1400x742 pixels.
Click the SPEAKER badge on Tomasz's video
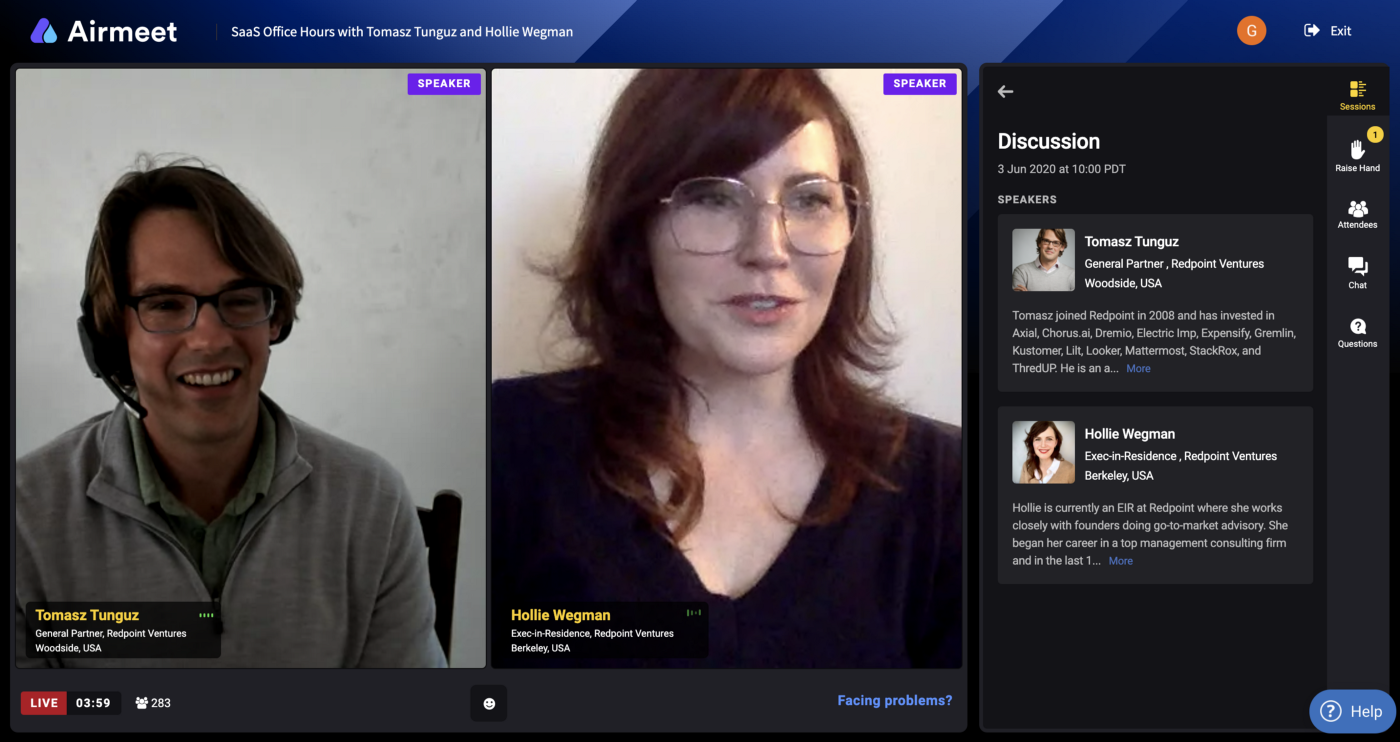(x=444, y=84)
